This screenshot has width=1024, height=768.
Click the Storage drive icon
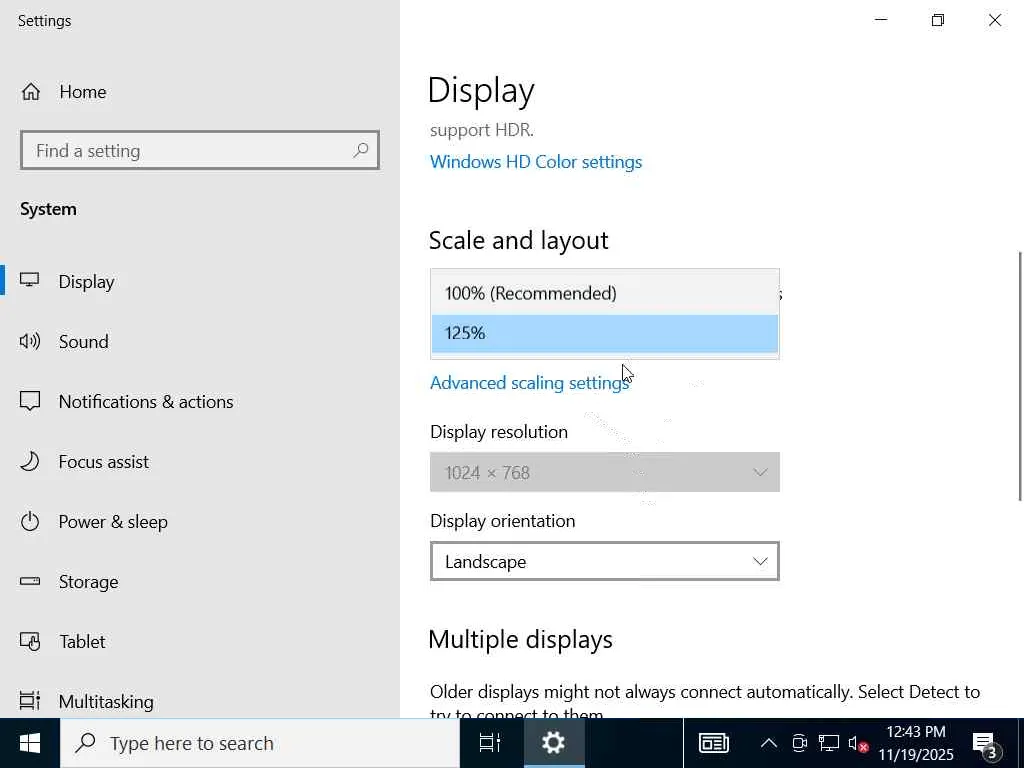[30, 581]
